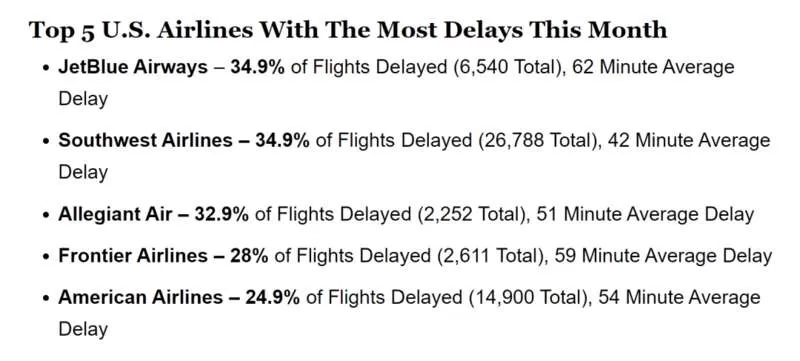This screenshot has height=361, width=800.
Task: Click the bullet before Allegiant Air
Action: click(x=46, y=215)
